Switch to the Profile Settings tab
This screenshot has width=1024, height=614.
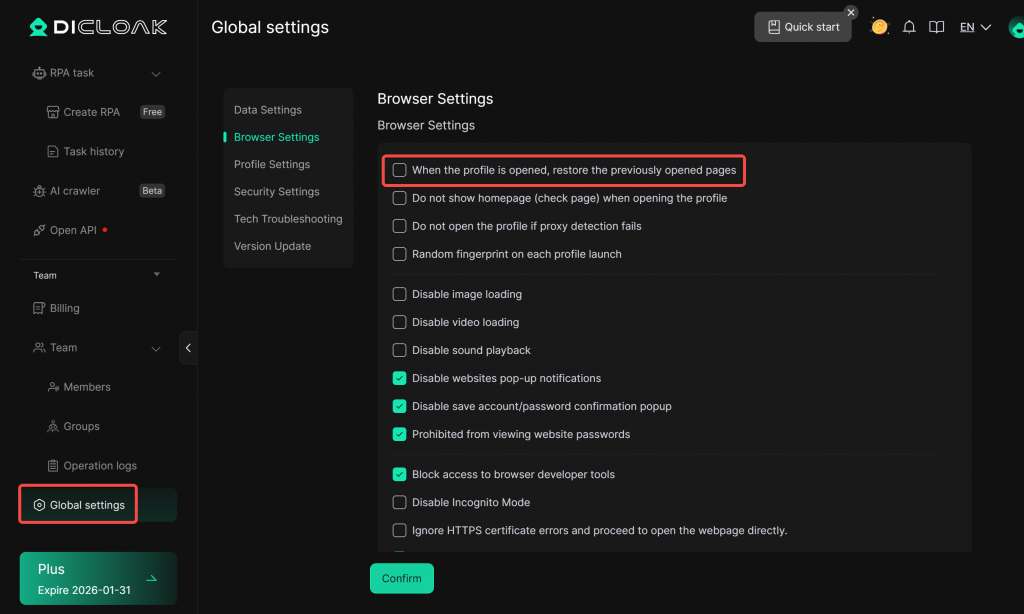pyautogui.click(x=272, y=164)
